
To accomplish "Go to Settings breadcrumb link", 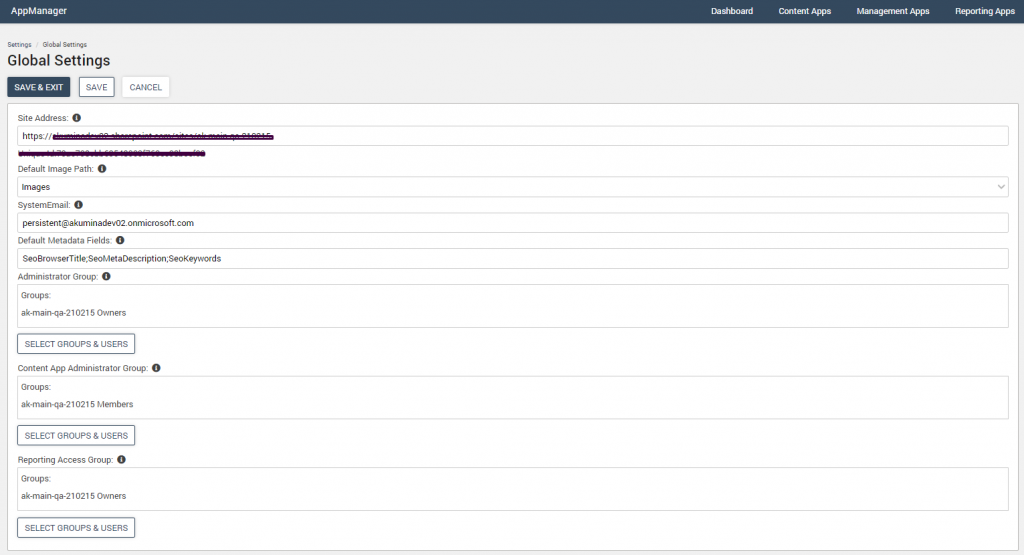I will click(19, 45).
